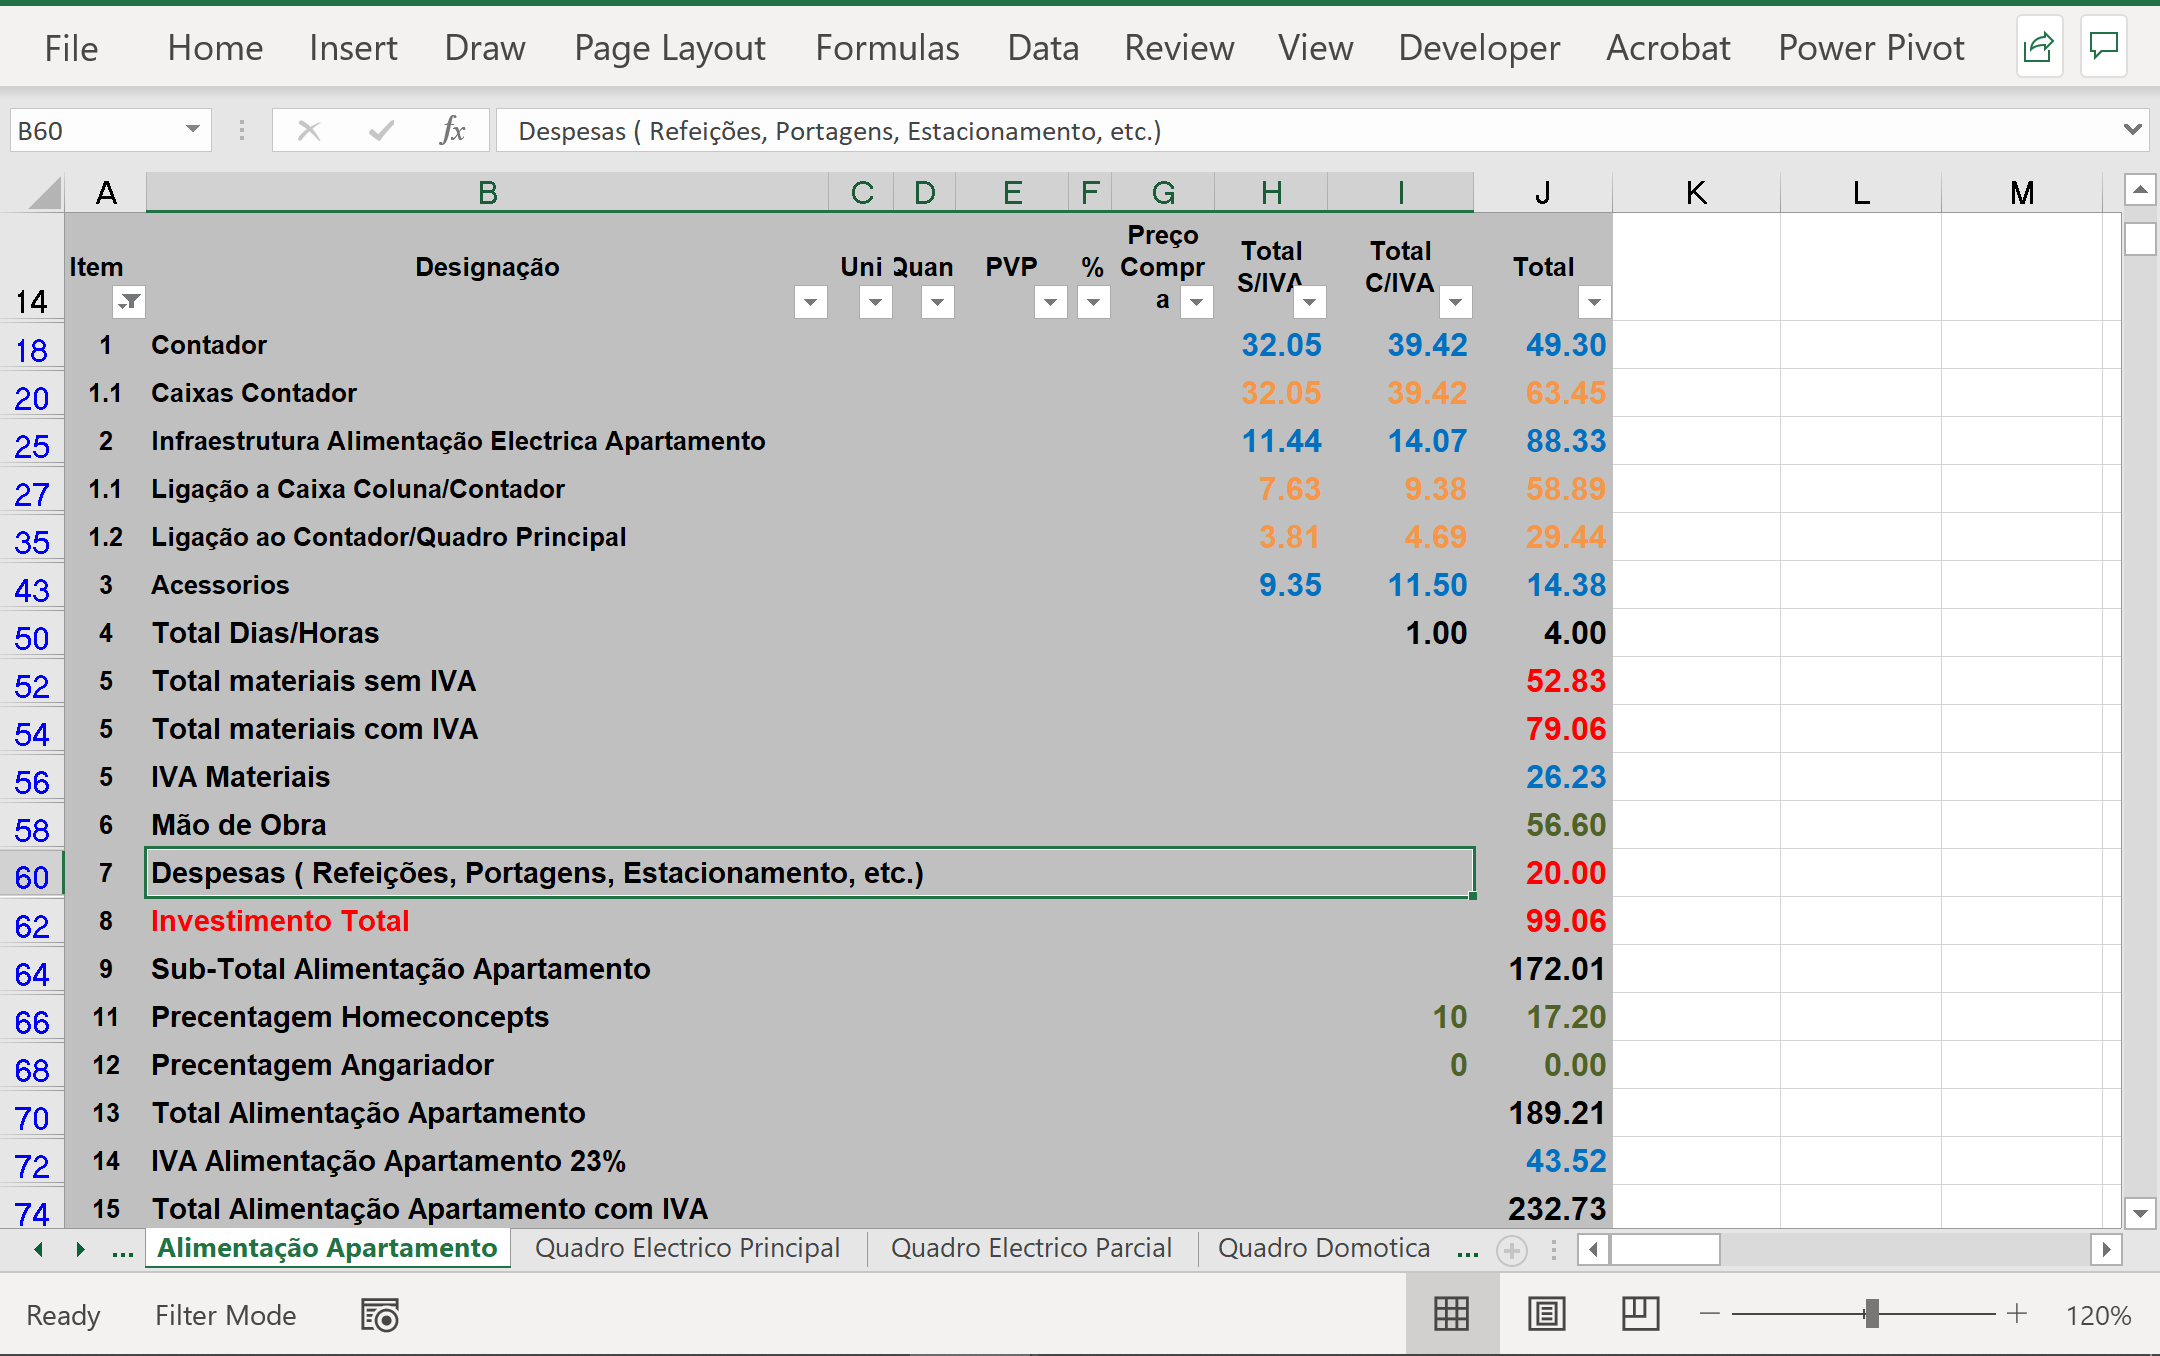Click the zoom in plus button
This screenshot has width=2160, height=1356.
[2017, 1314]
